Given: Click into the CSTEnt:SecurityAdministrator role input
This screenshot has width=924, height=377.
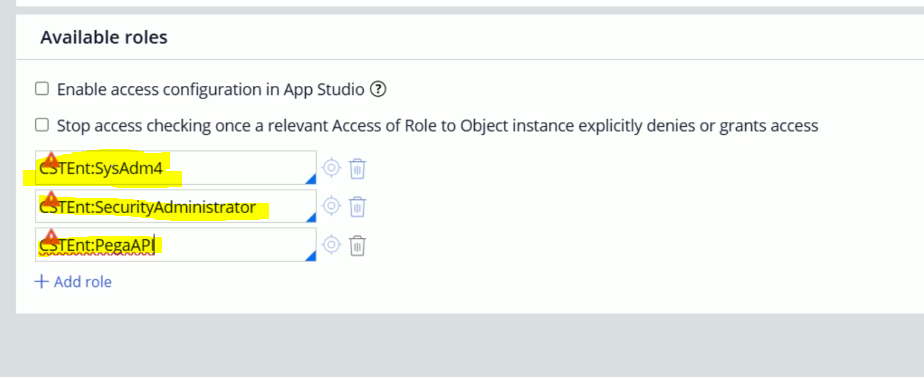Looking at the screenshot, I should (x=176, y=206).
